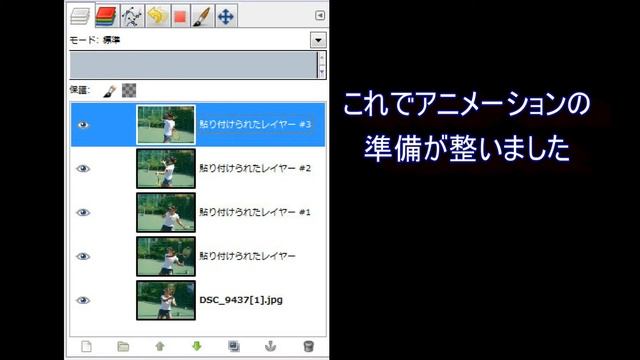Duplicate the selected layer
The image size is (640, 360).
tap(234, 347)
